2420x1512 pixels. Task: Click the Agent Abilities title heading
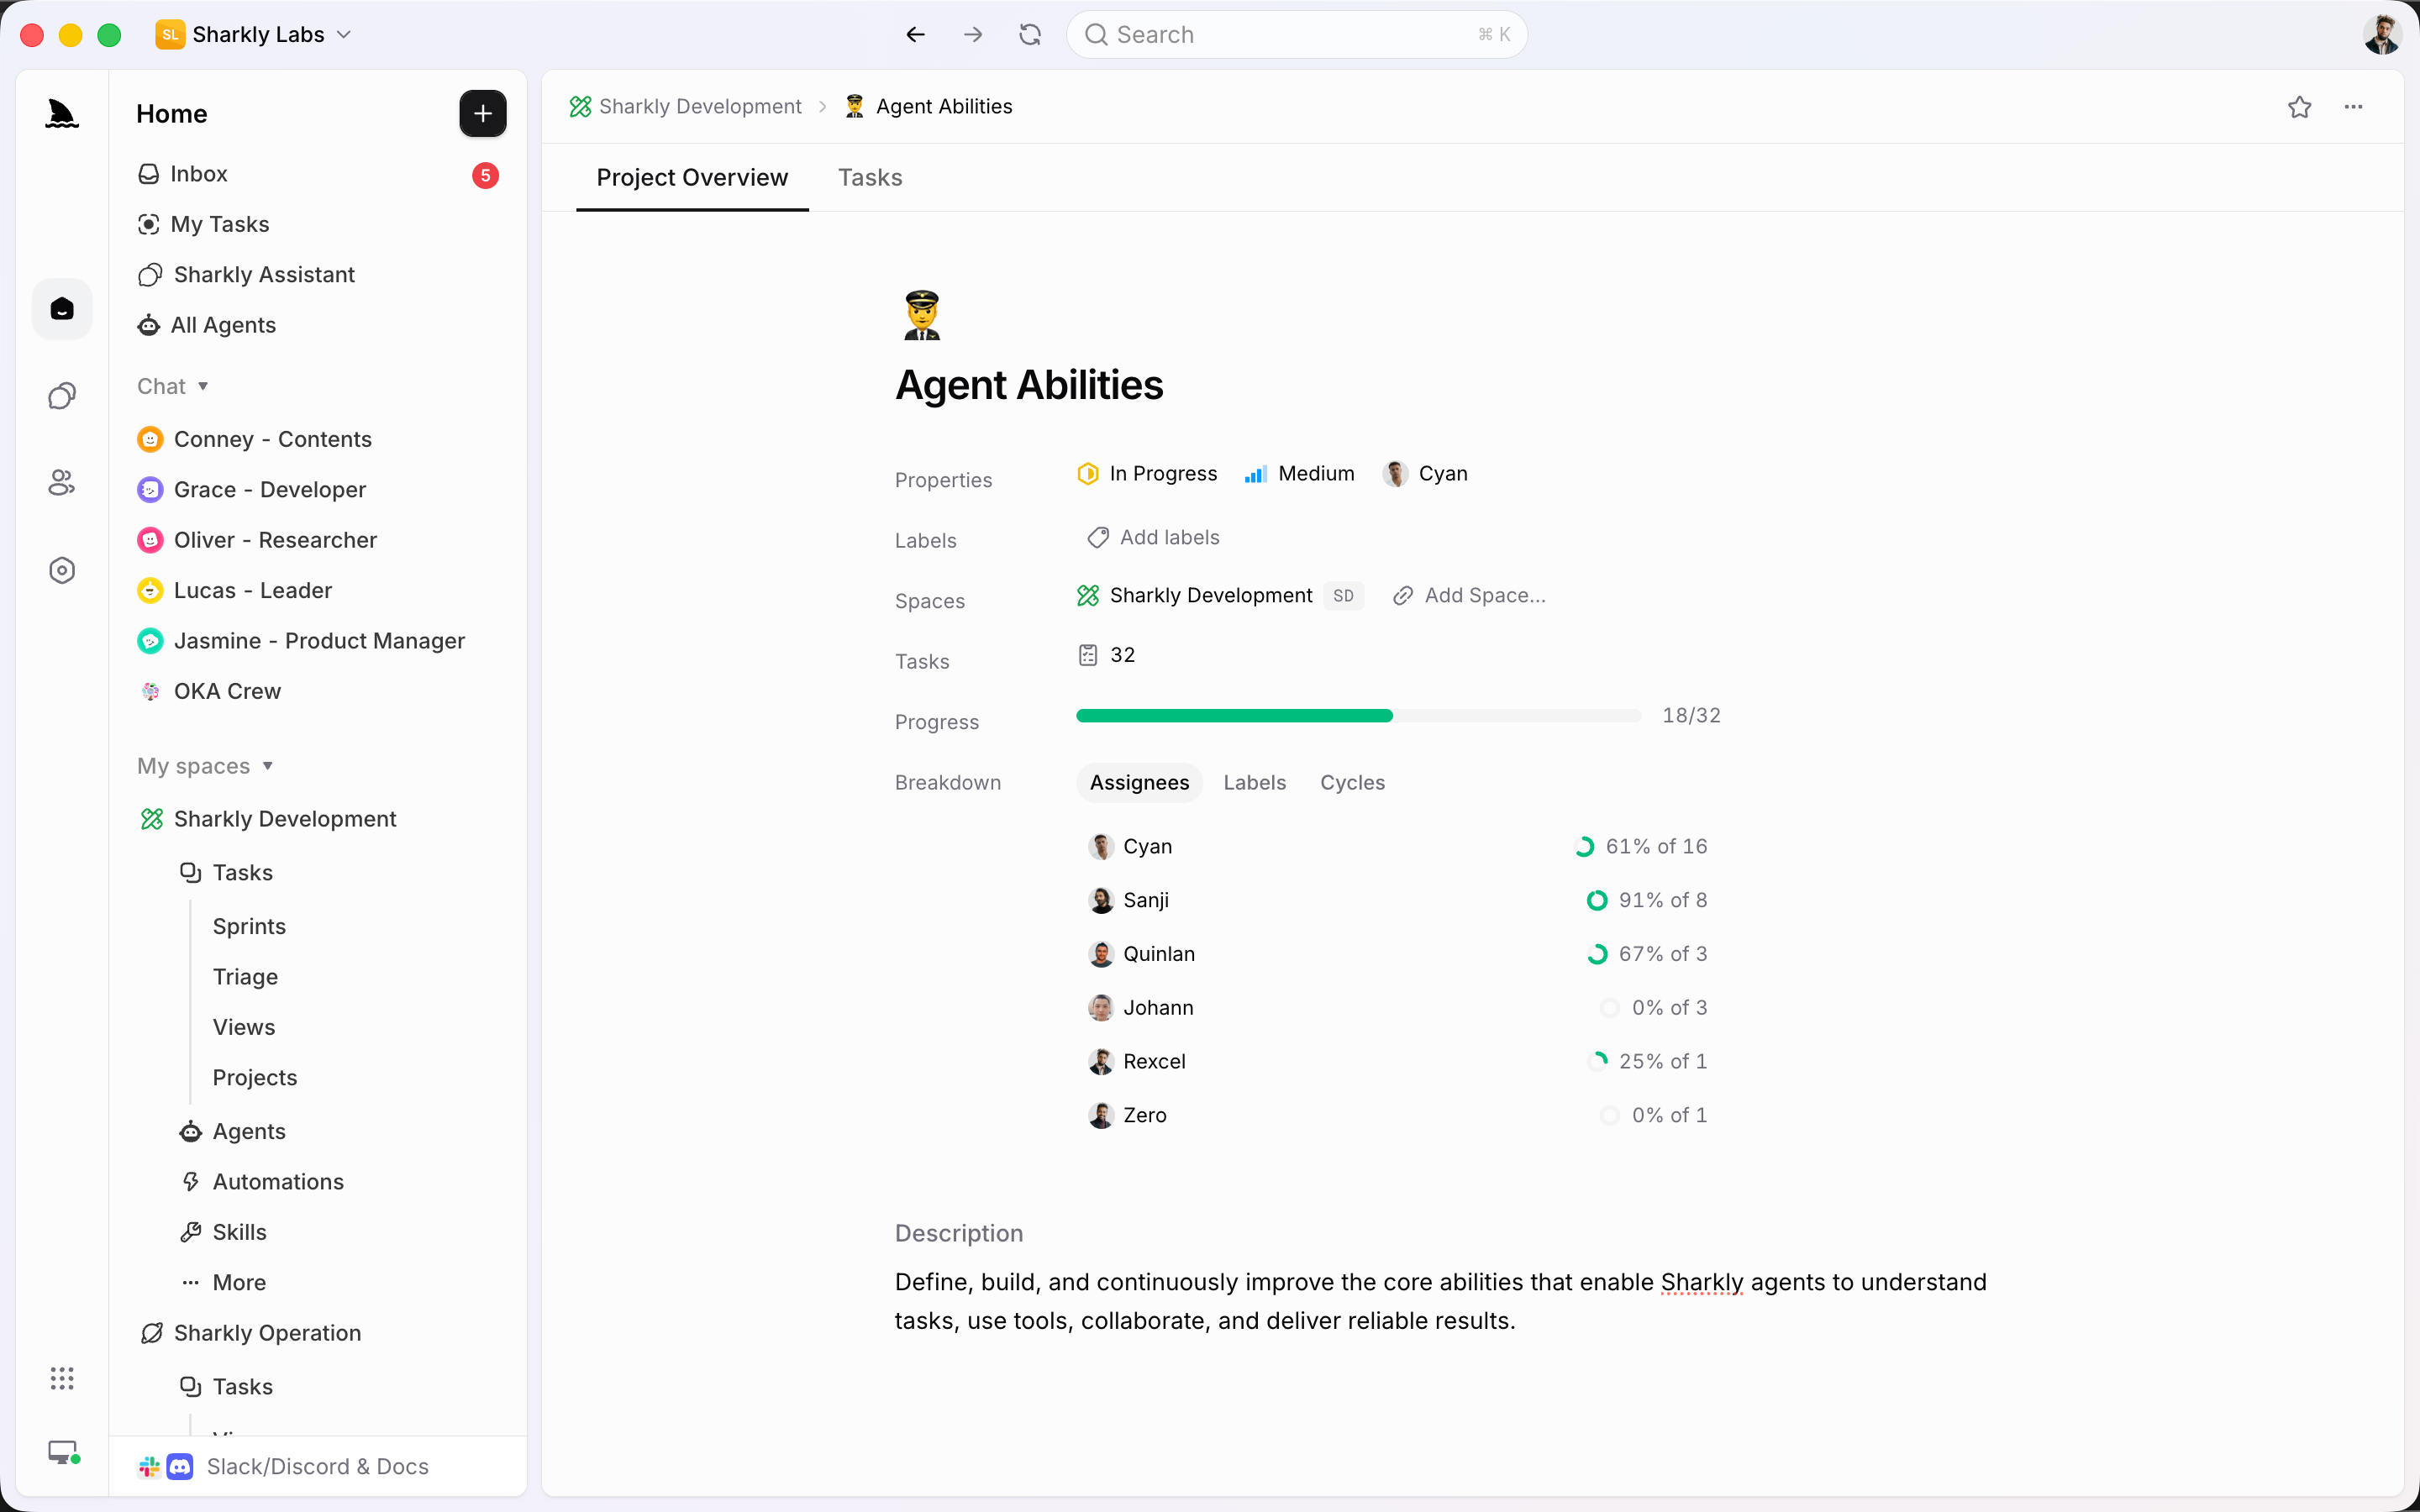coord(1029,385)
